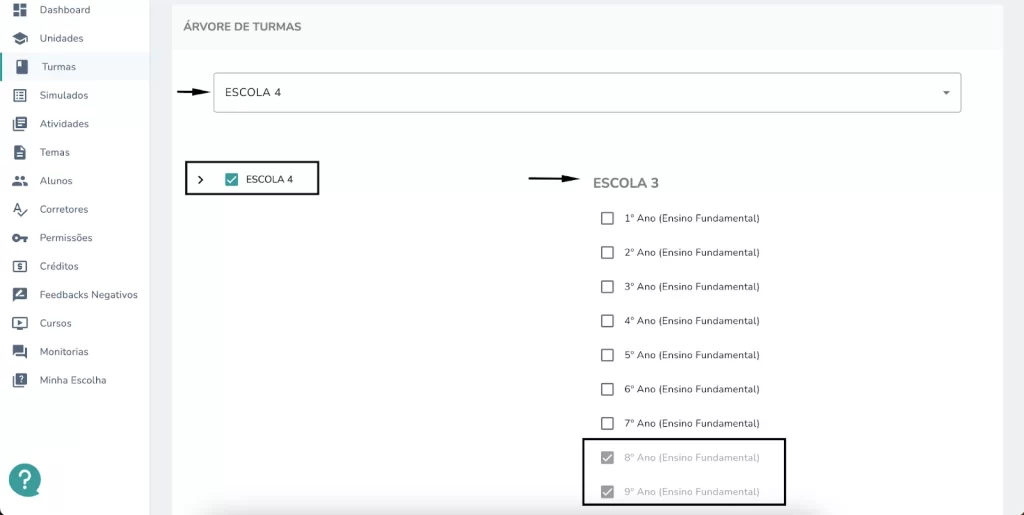Go to Atividades in the sidebar
This screenshot has width=1024, height=515.
point(64,124)
